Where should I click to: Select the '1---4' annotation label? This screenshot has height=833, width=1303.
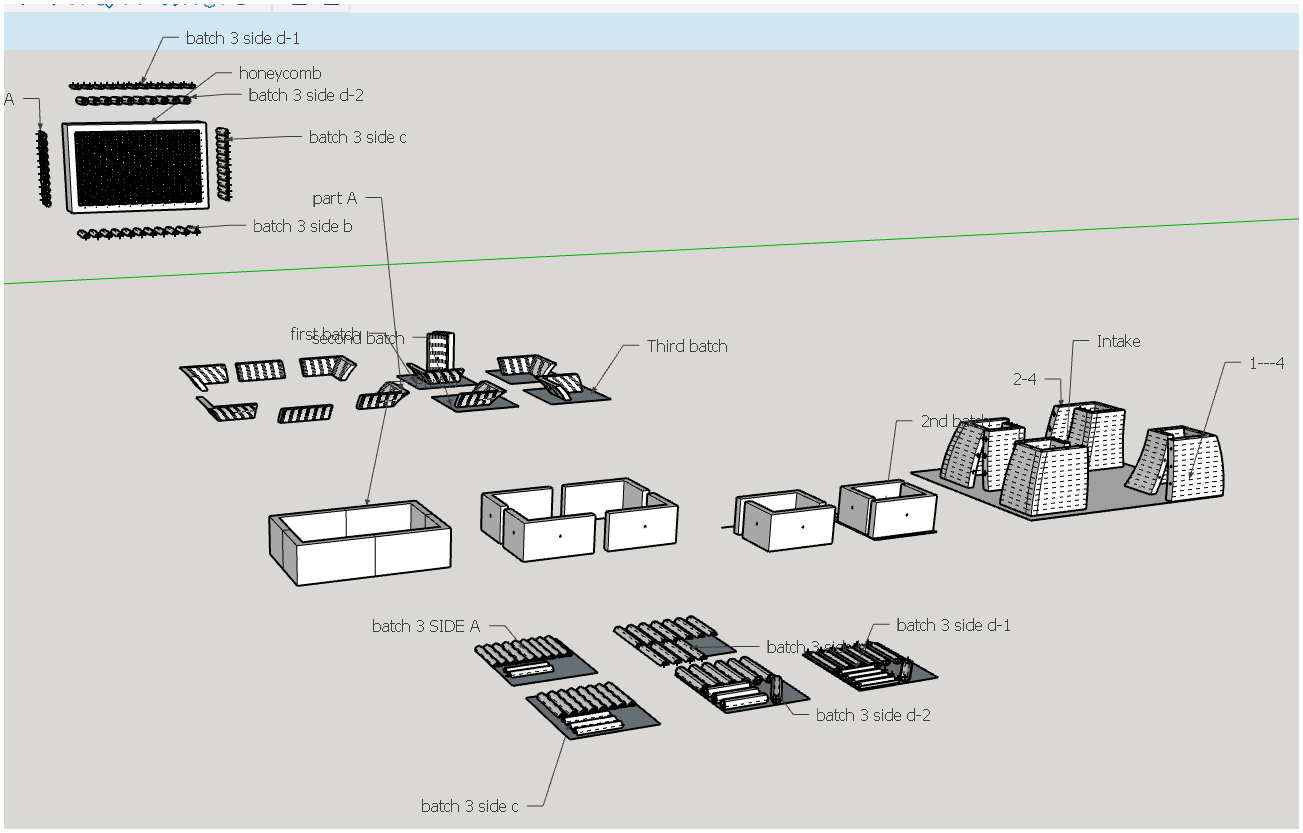[1265, 363]
